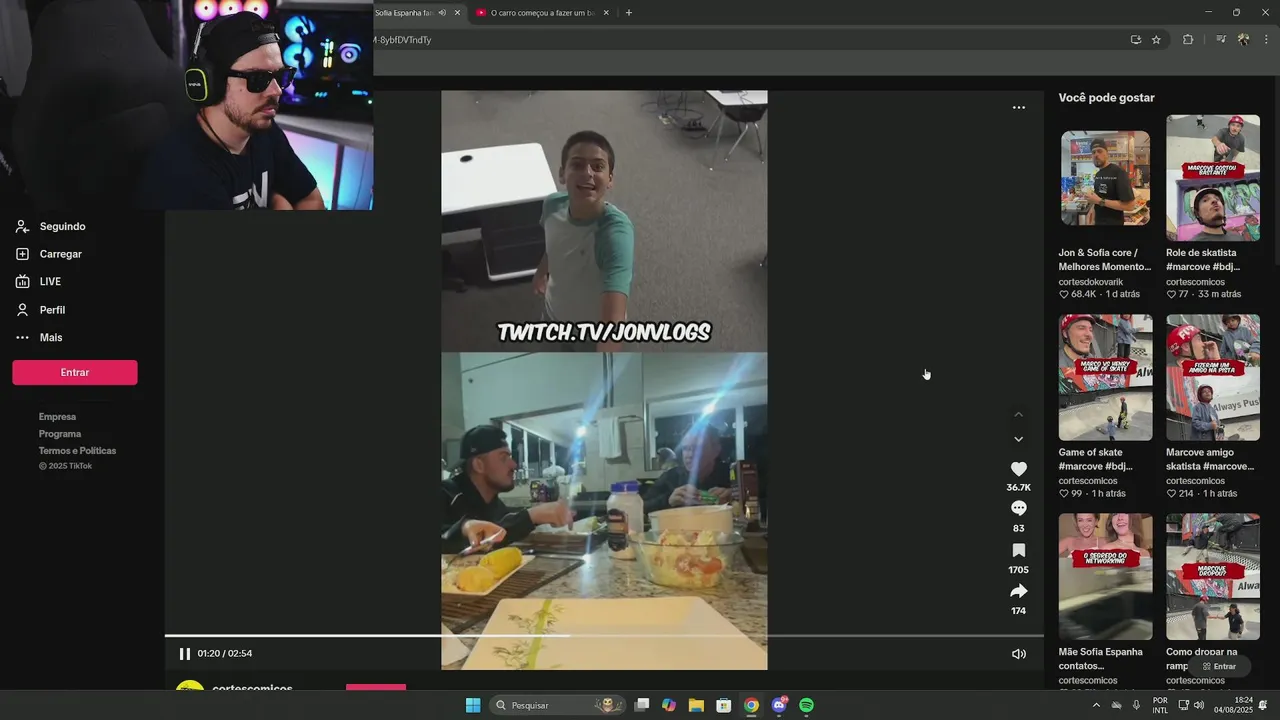Open cortesdokovarik channel name
Viewport: 1280px width, 720px height.
pyautogui.click(x=1091, y=282)
